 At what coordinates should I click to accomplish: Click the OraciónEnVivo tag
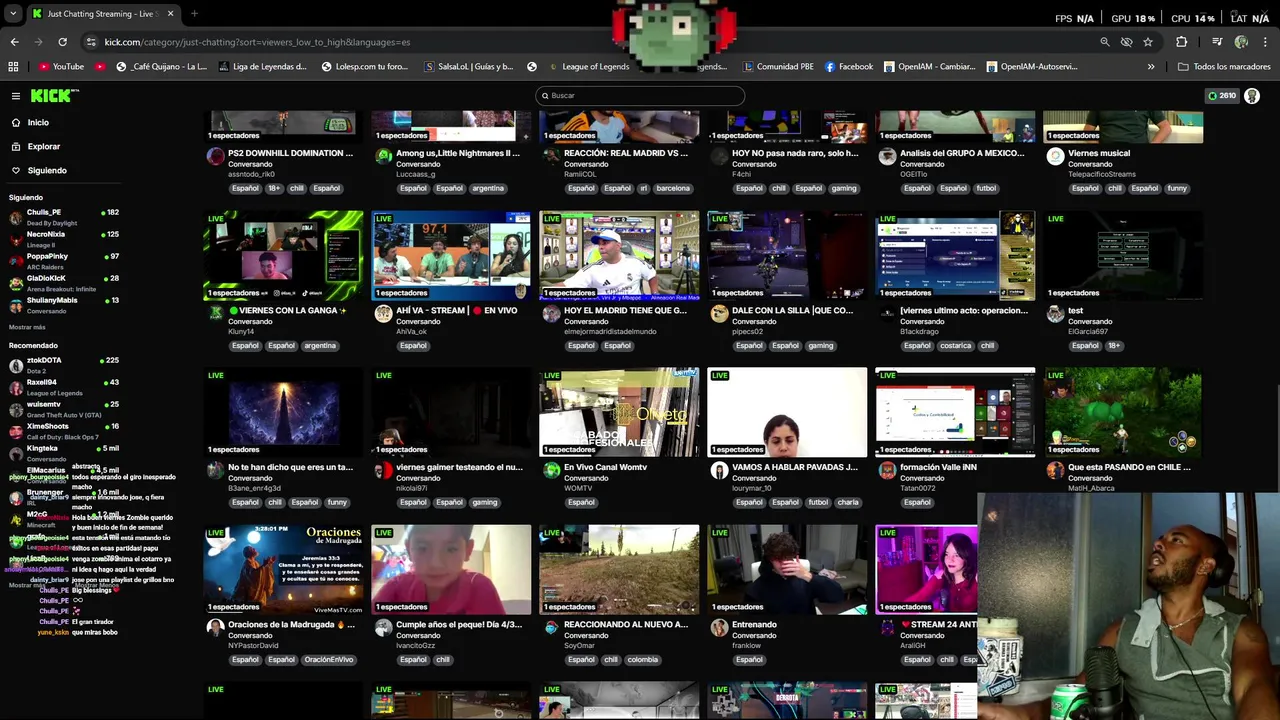(329, 659)
